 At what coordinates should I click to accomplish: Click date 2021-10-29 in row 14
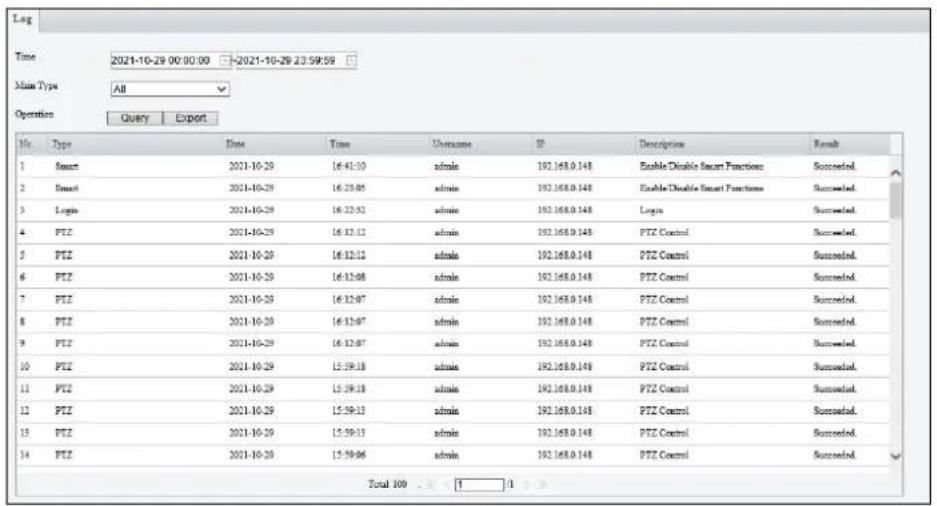(251, 455)
